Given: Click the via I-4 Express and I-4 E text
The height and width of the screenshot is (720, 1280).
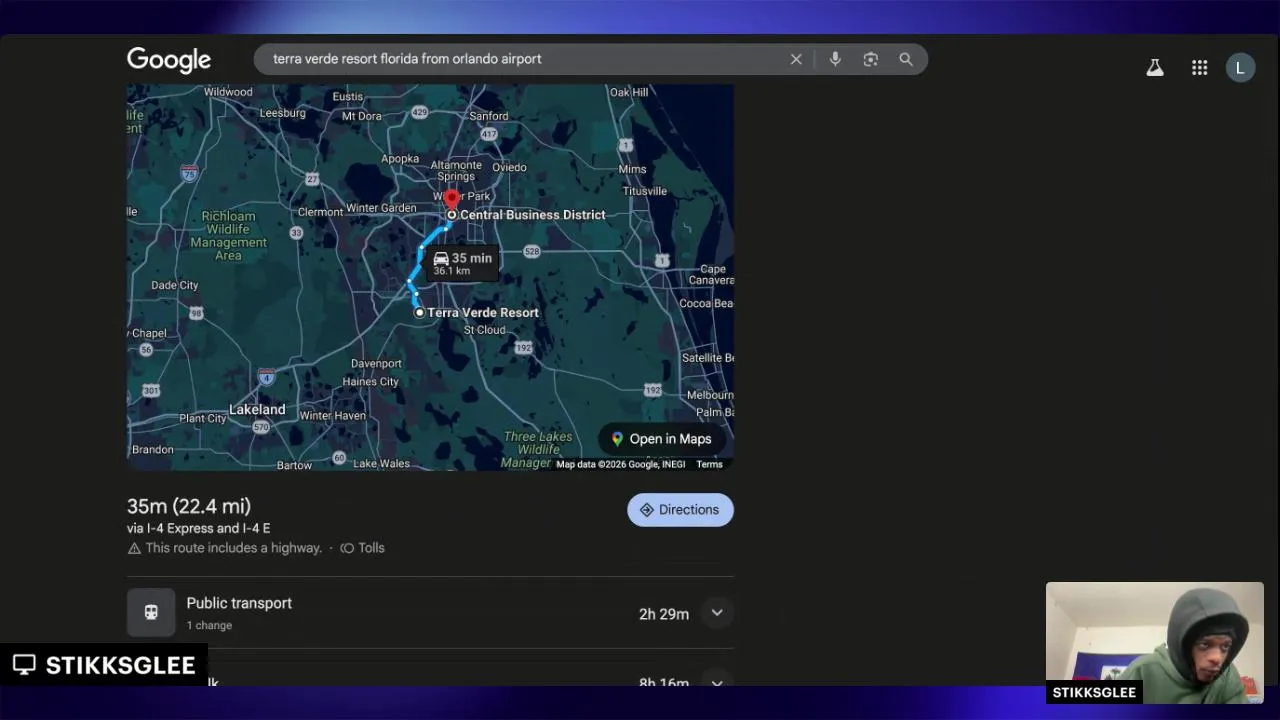Looking at the screenshot, I should click(x=198, y=528).
